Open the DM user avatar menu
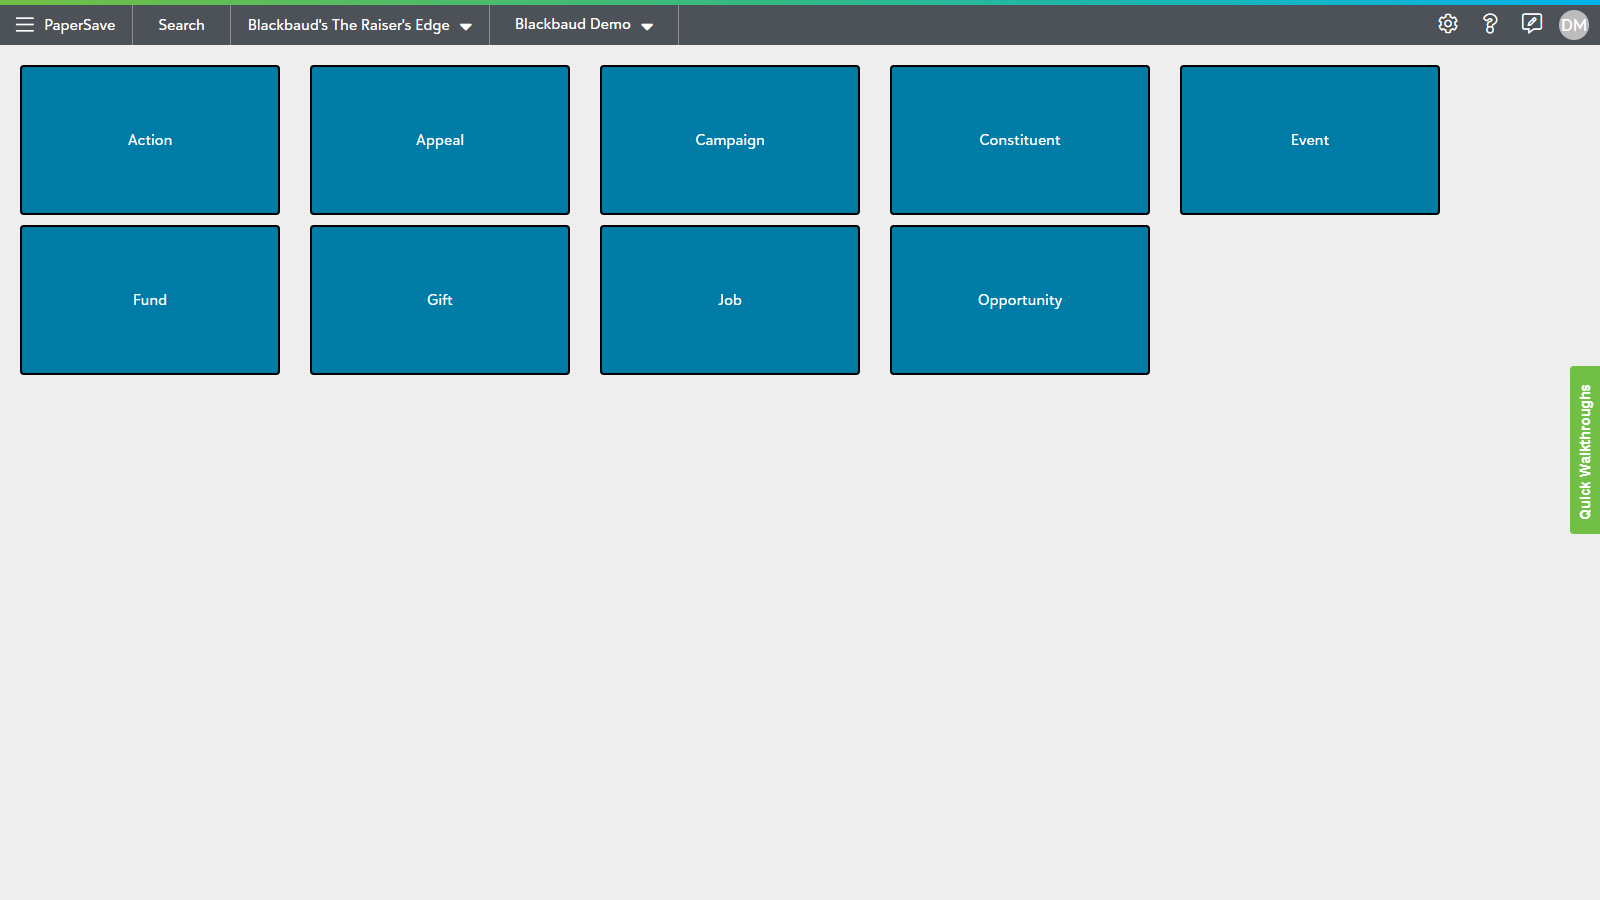 click(x=1573, y=25)
